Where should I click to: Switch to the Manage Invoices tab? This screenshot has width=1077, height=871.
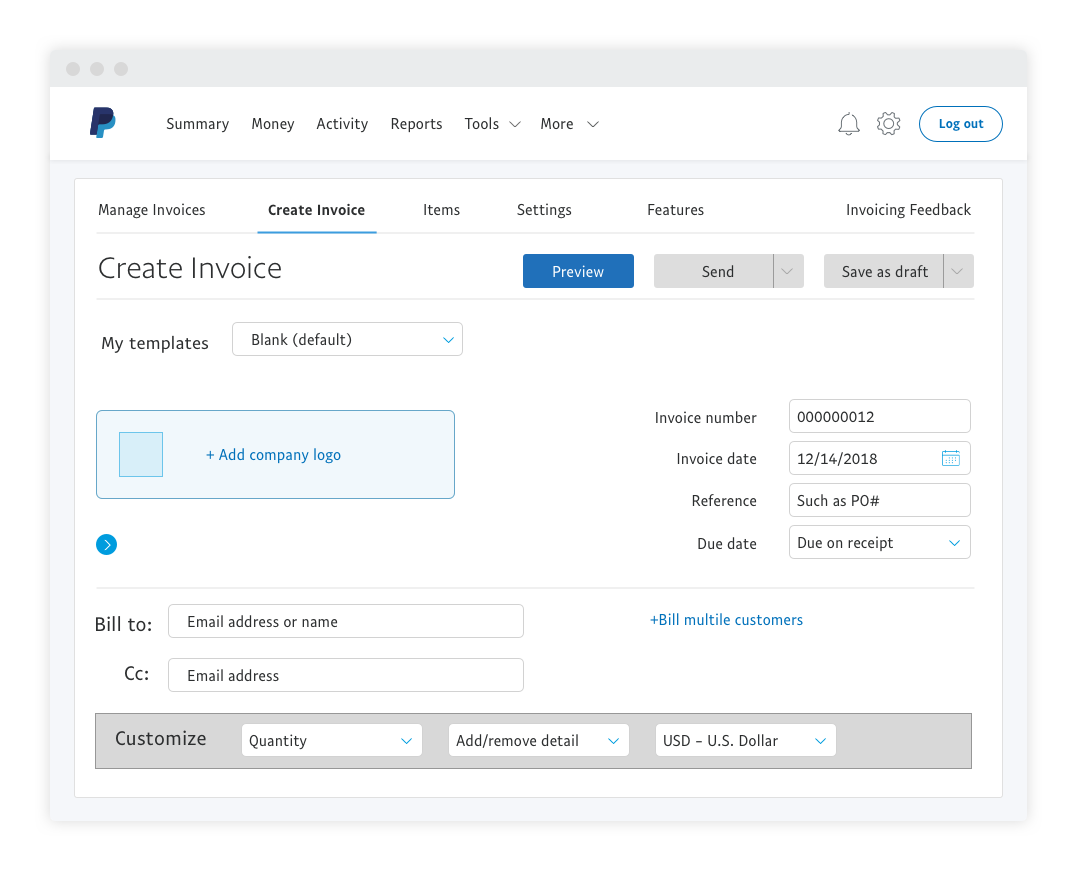(x=152, y=210)
